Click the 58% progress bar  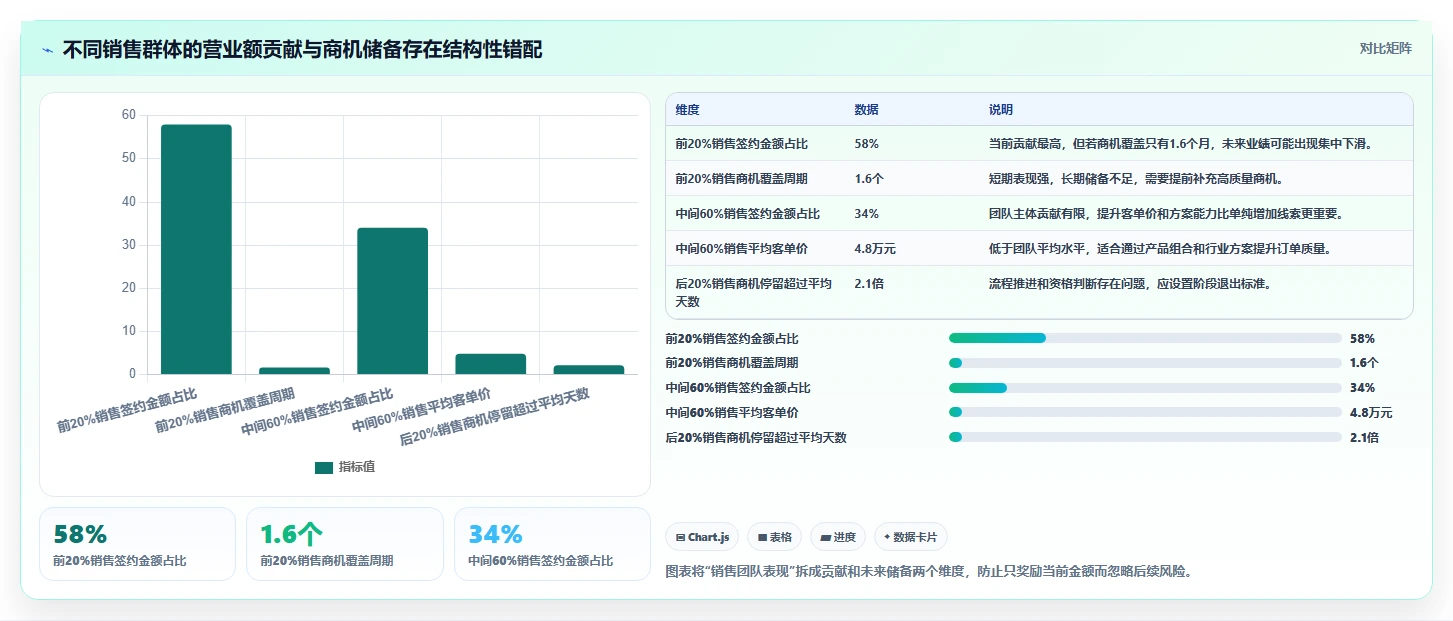point(1145,338)
